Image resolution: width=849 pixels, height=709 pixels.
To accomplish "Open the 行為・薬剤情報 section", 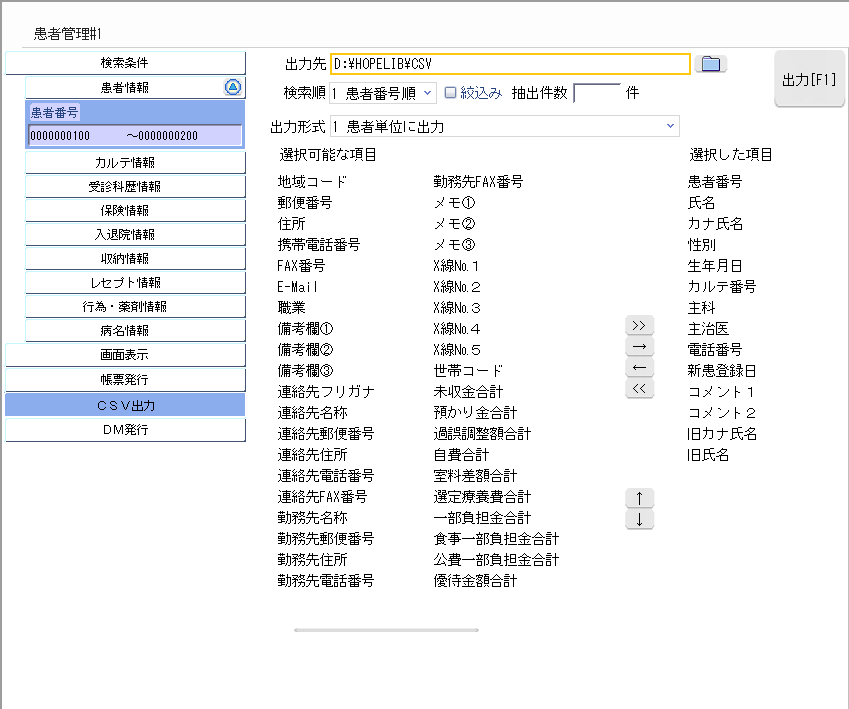I will pyautogui.click(x=135, y=306).
